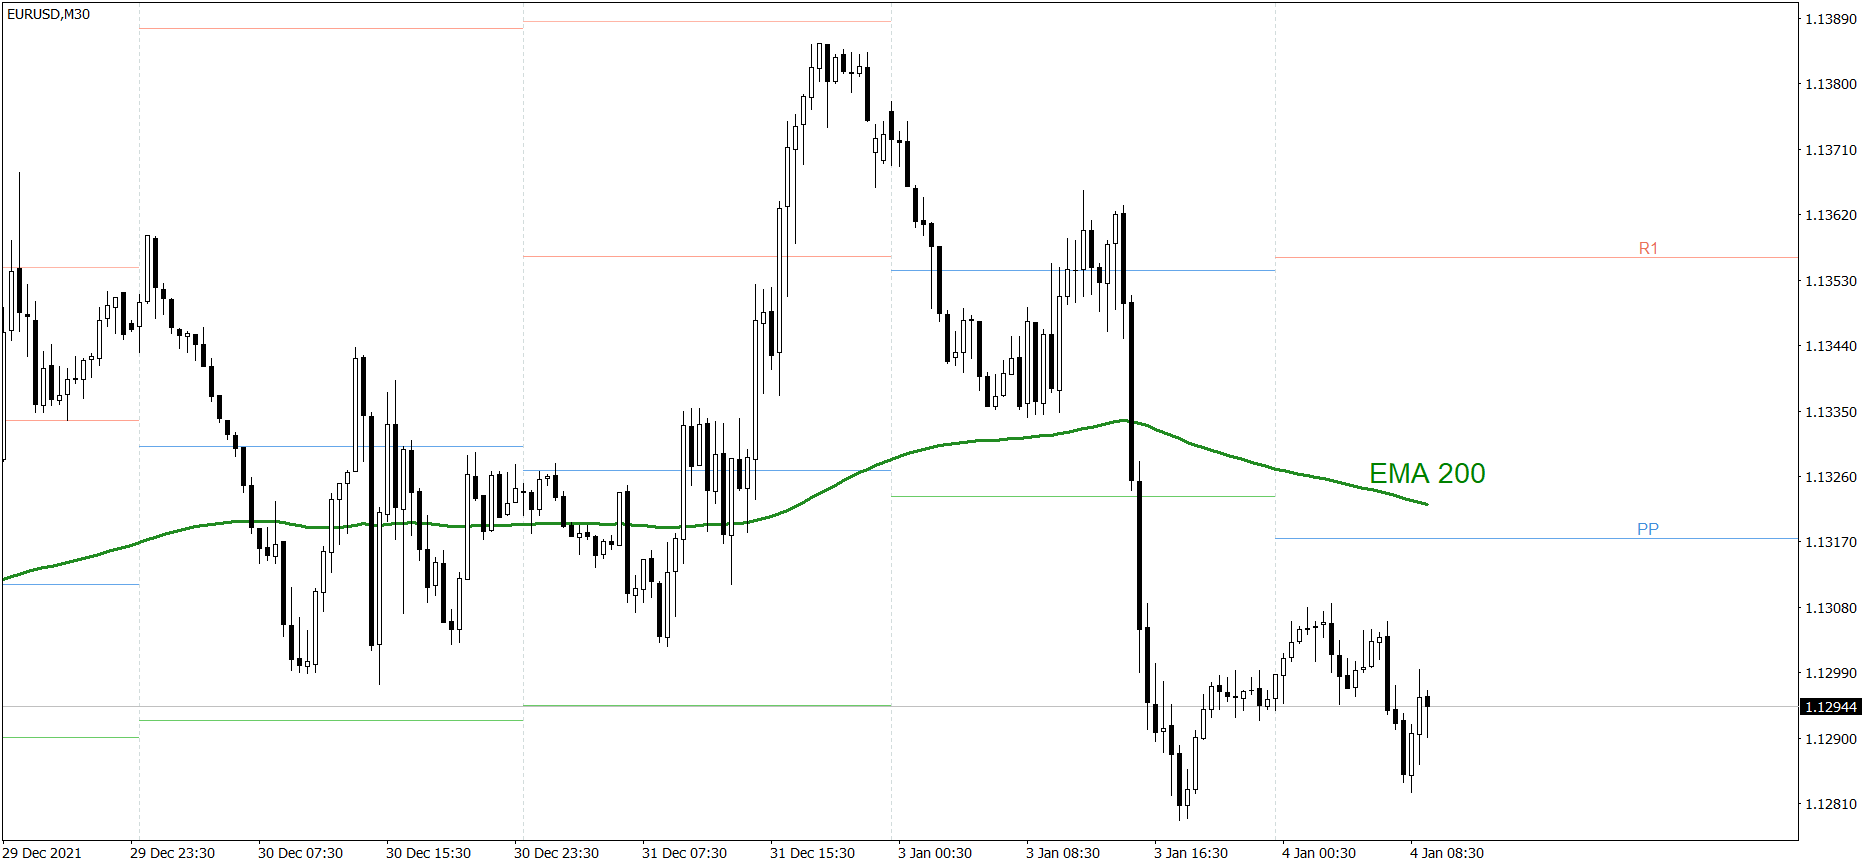The image size is (1870, 867).
Task: Click the 30 Dec 15:30 time label
Action: 428,853
